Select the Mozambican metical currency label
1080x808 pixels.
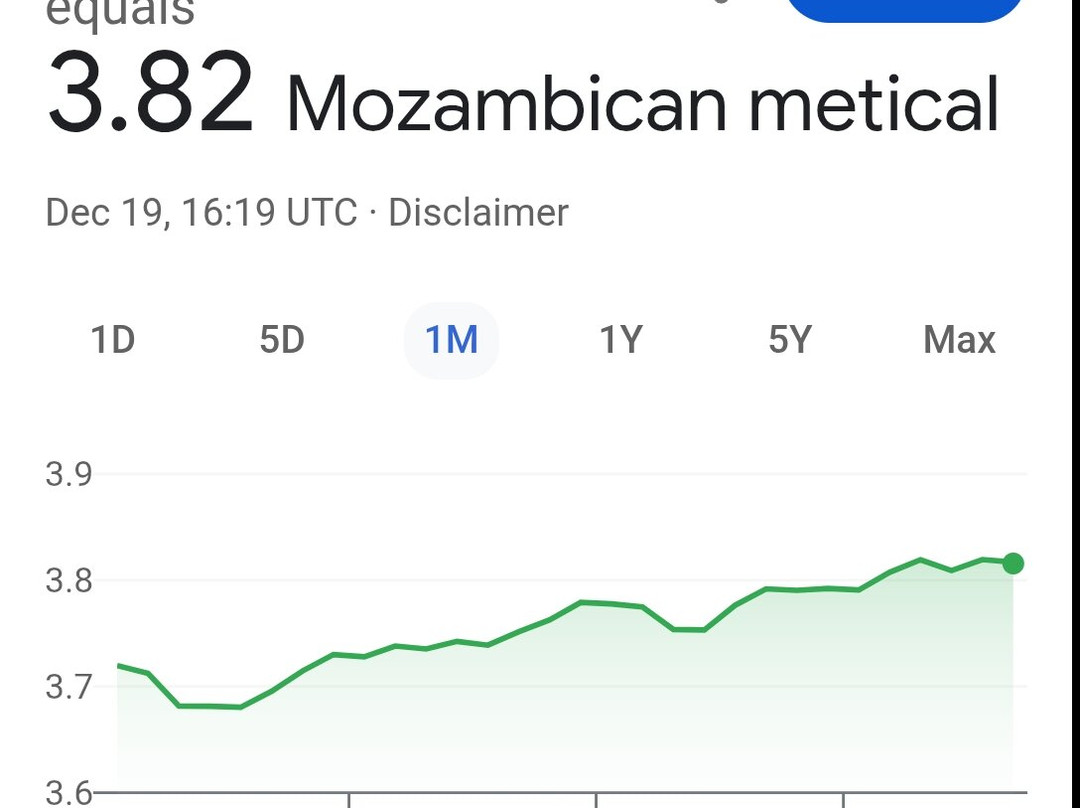click(642, 102)
